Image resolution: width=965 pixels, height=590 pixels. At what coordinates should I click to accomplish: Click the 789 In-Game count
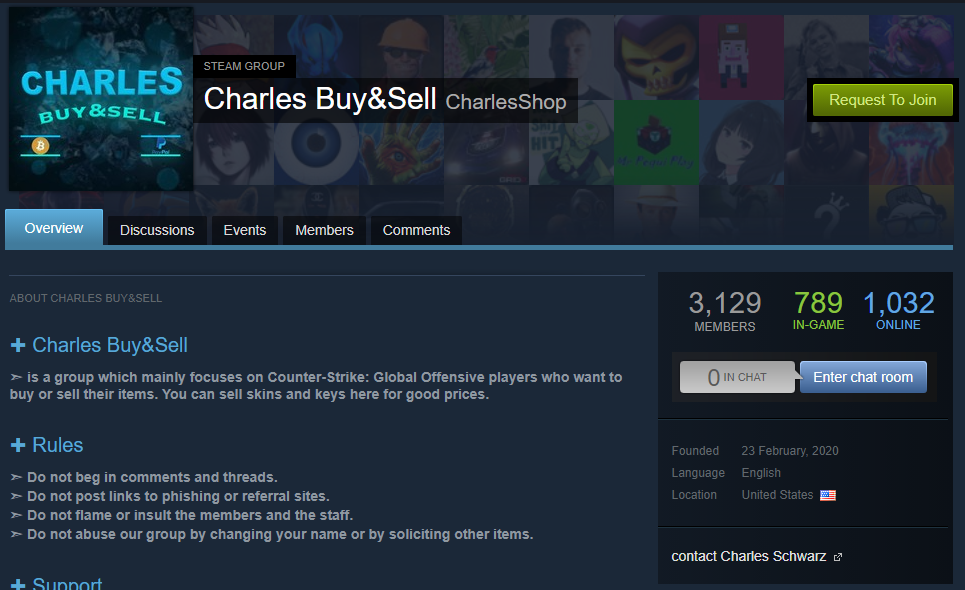click(818, 310)
